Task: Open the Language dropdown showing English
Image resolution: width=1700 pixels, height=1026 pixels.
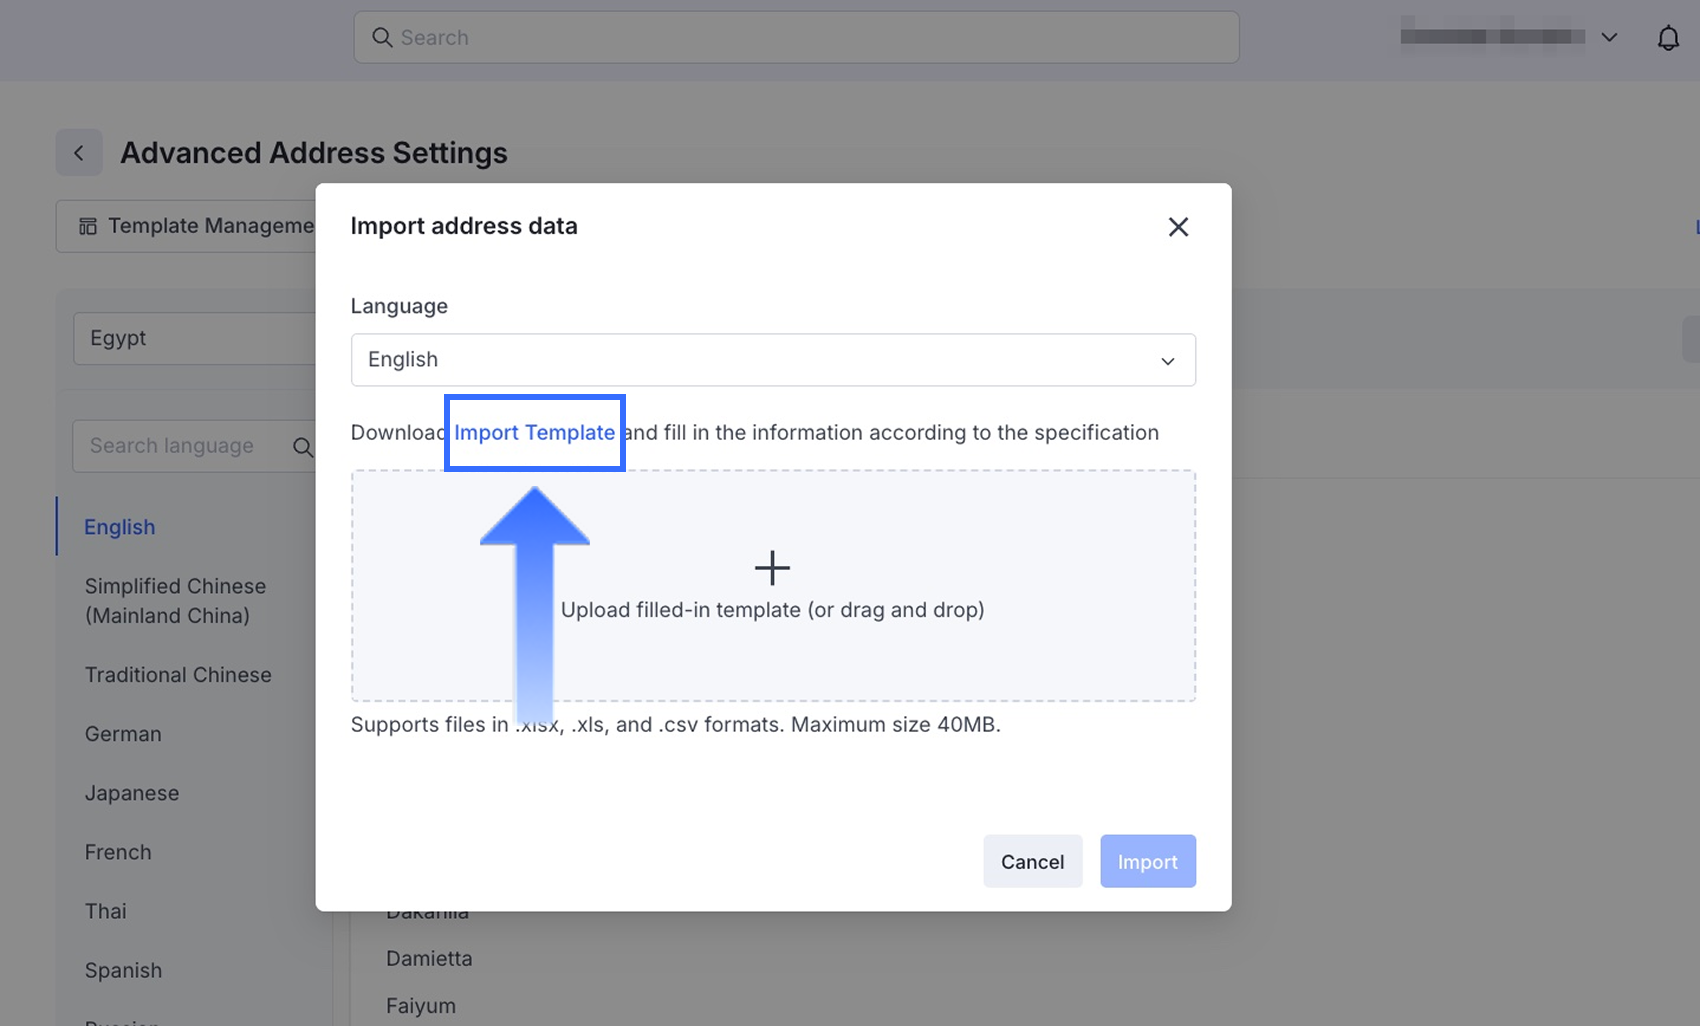Action: tap(772, 360)
